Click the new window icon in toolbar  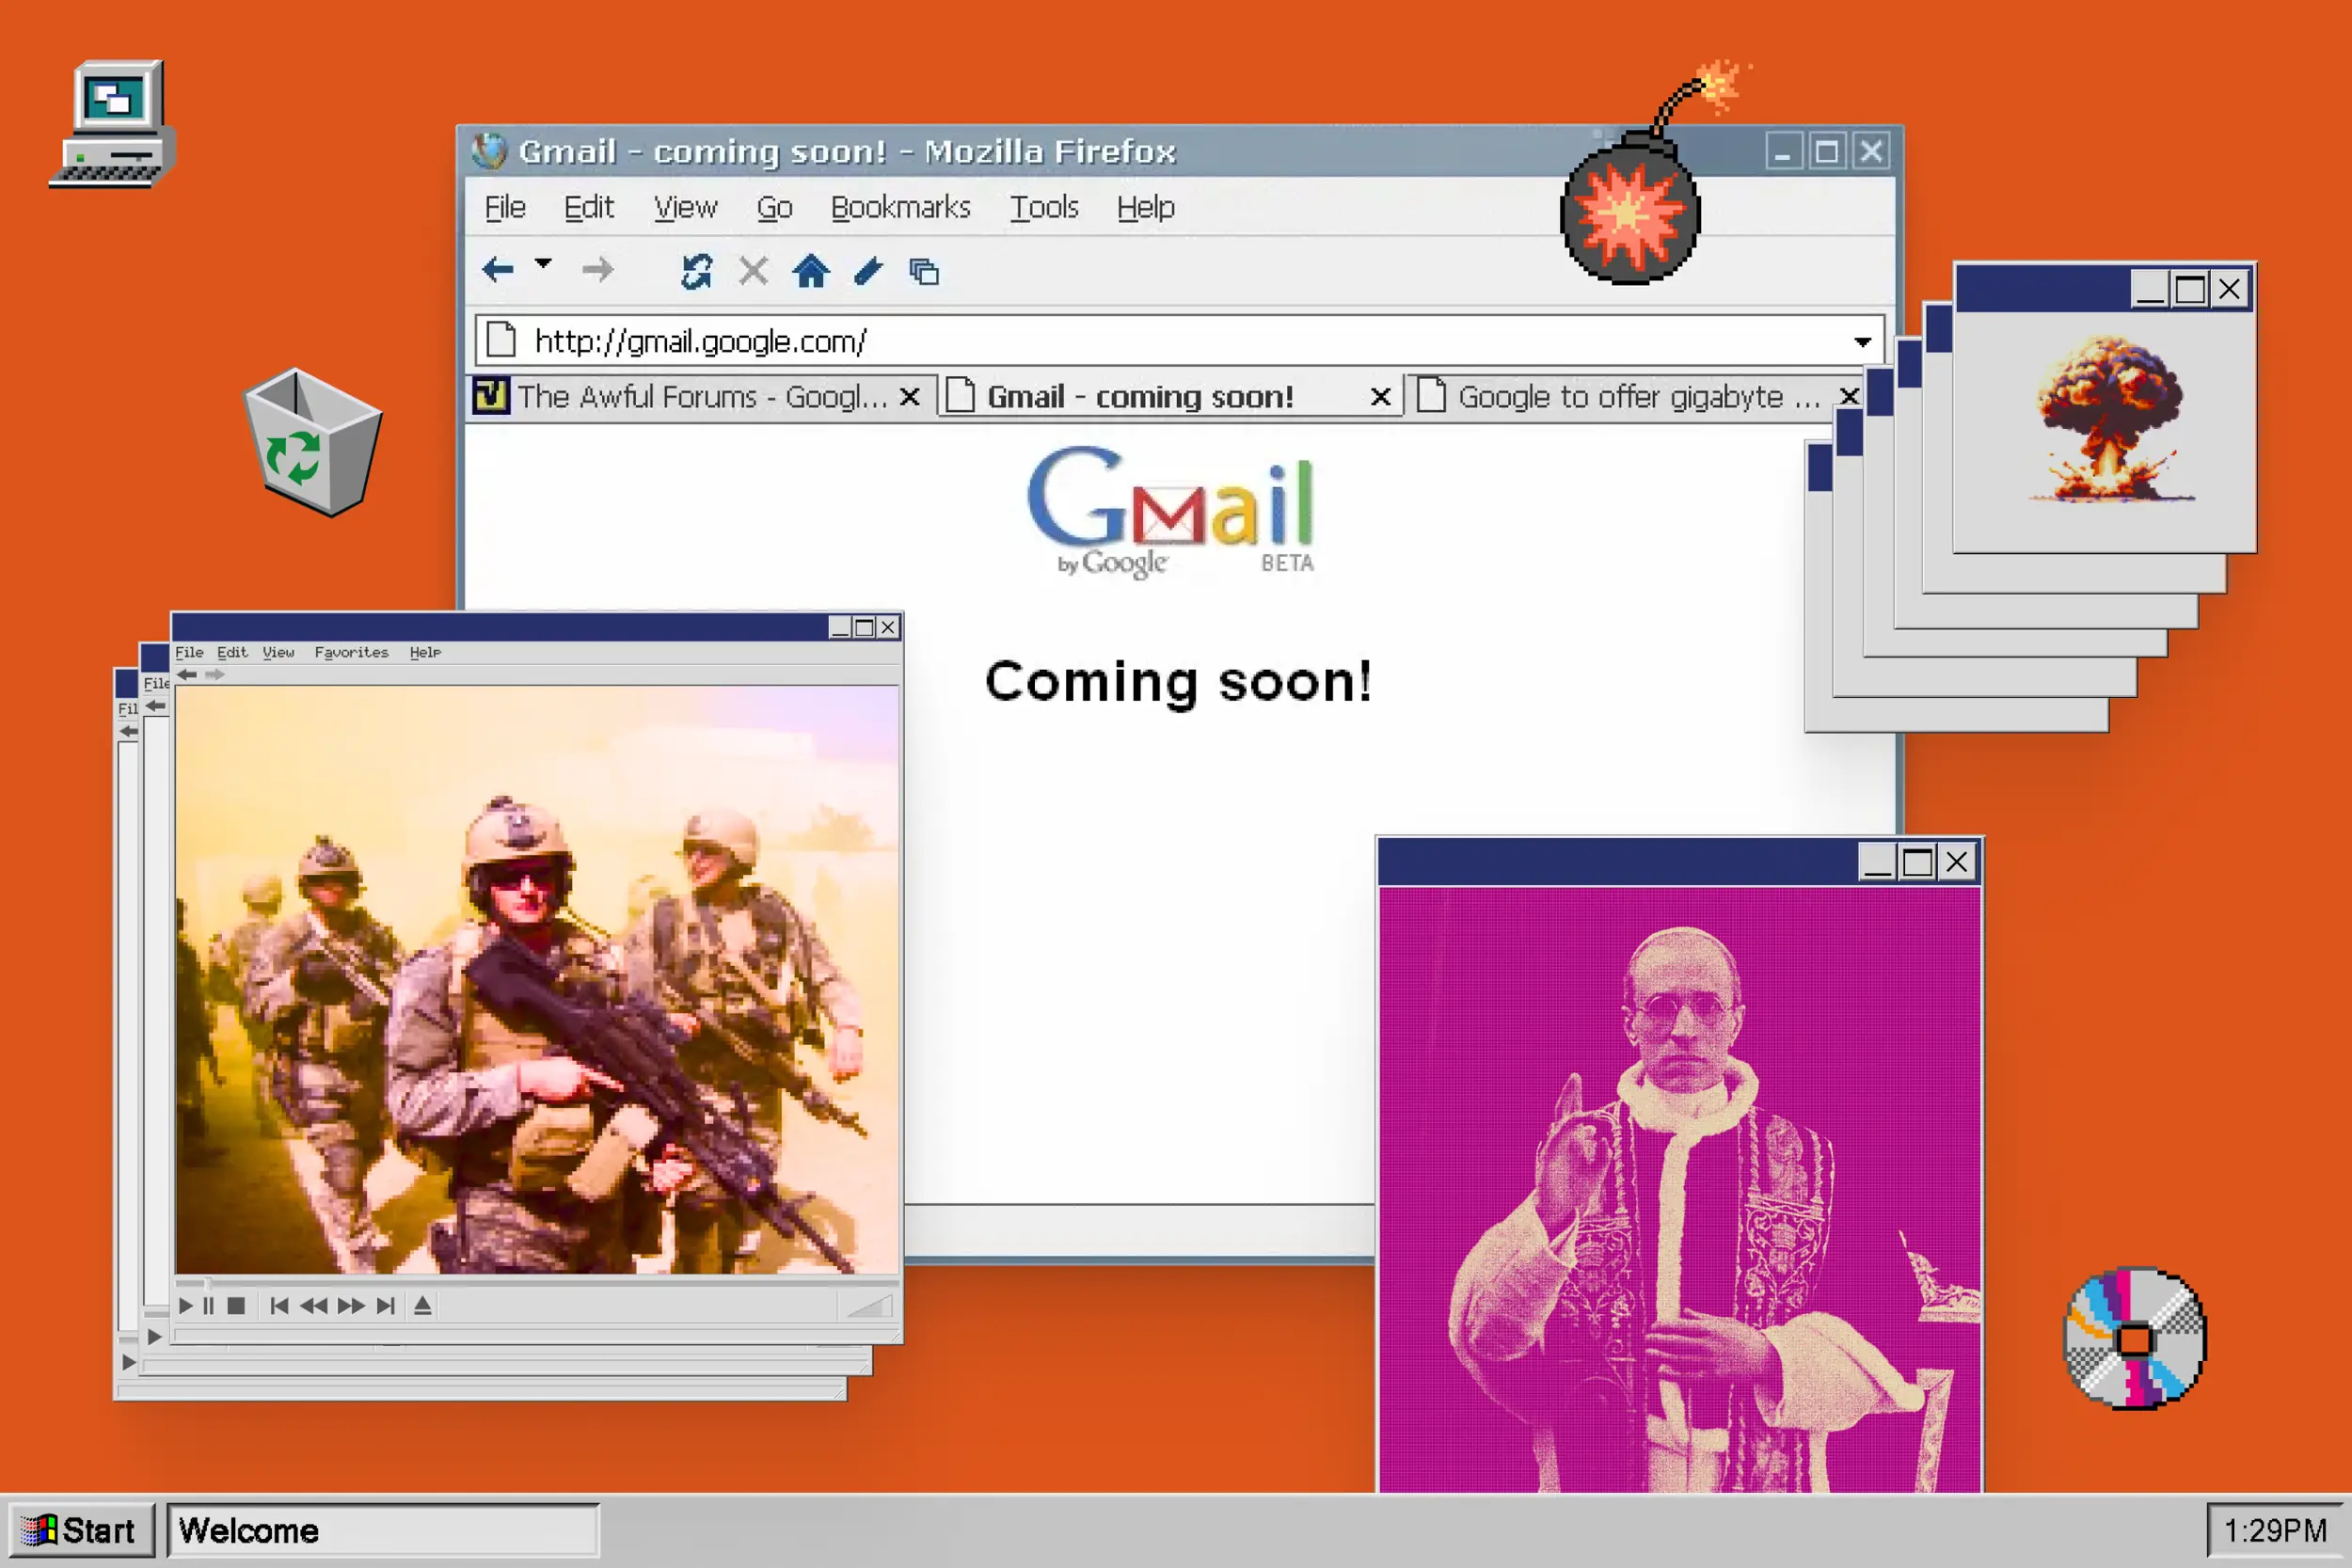(x=924, y=272)
